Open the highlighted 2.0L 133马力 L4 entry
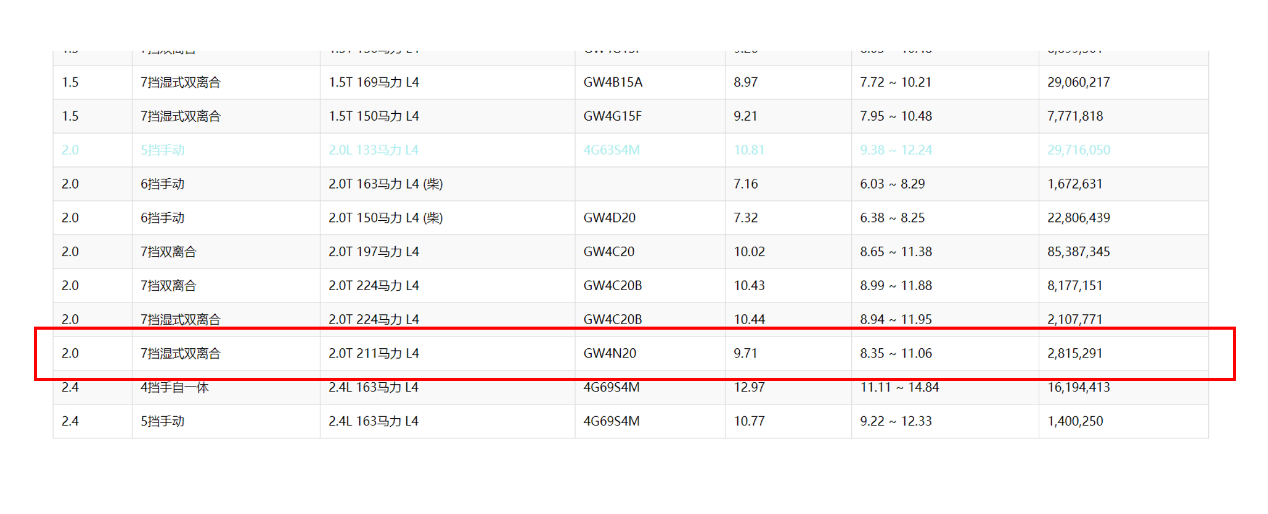Viewport: 1268px width, 514px height. click(374, 150)
